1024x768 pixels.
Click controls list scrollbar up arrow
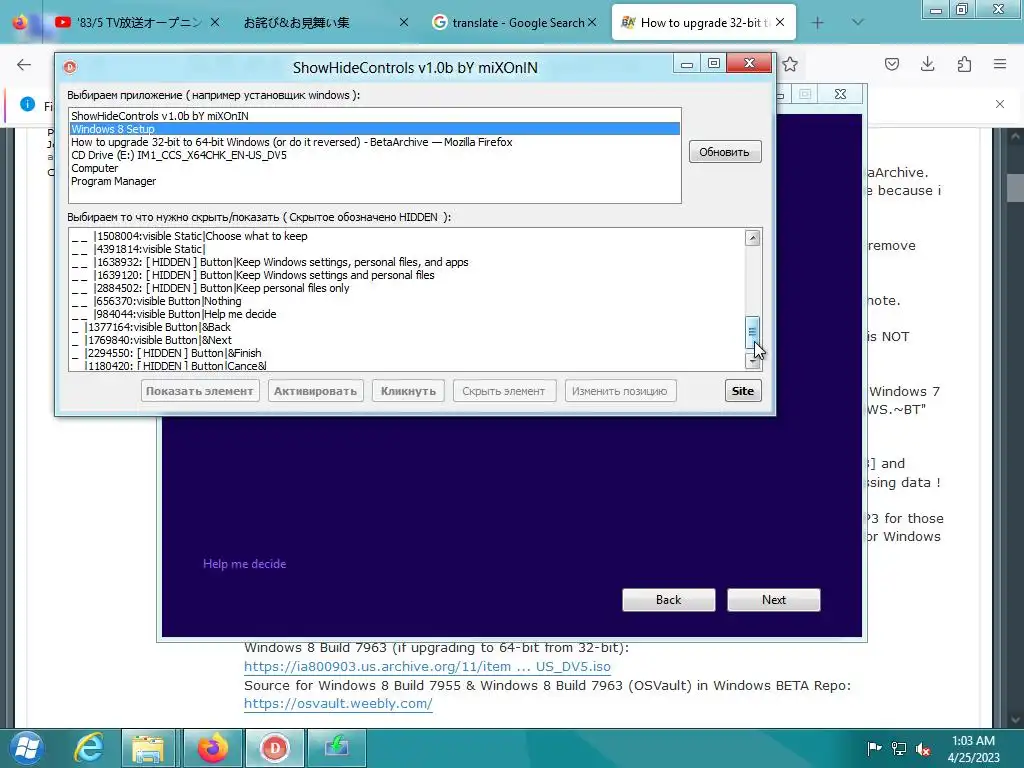[752, 238]
